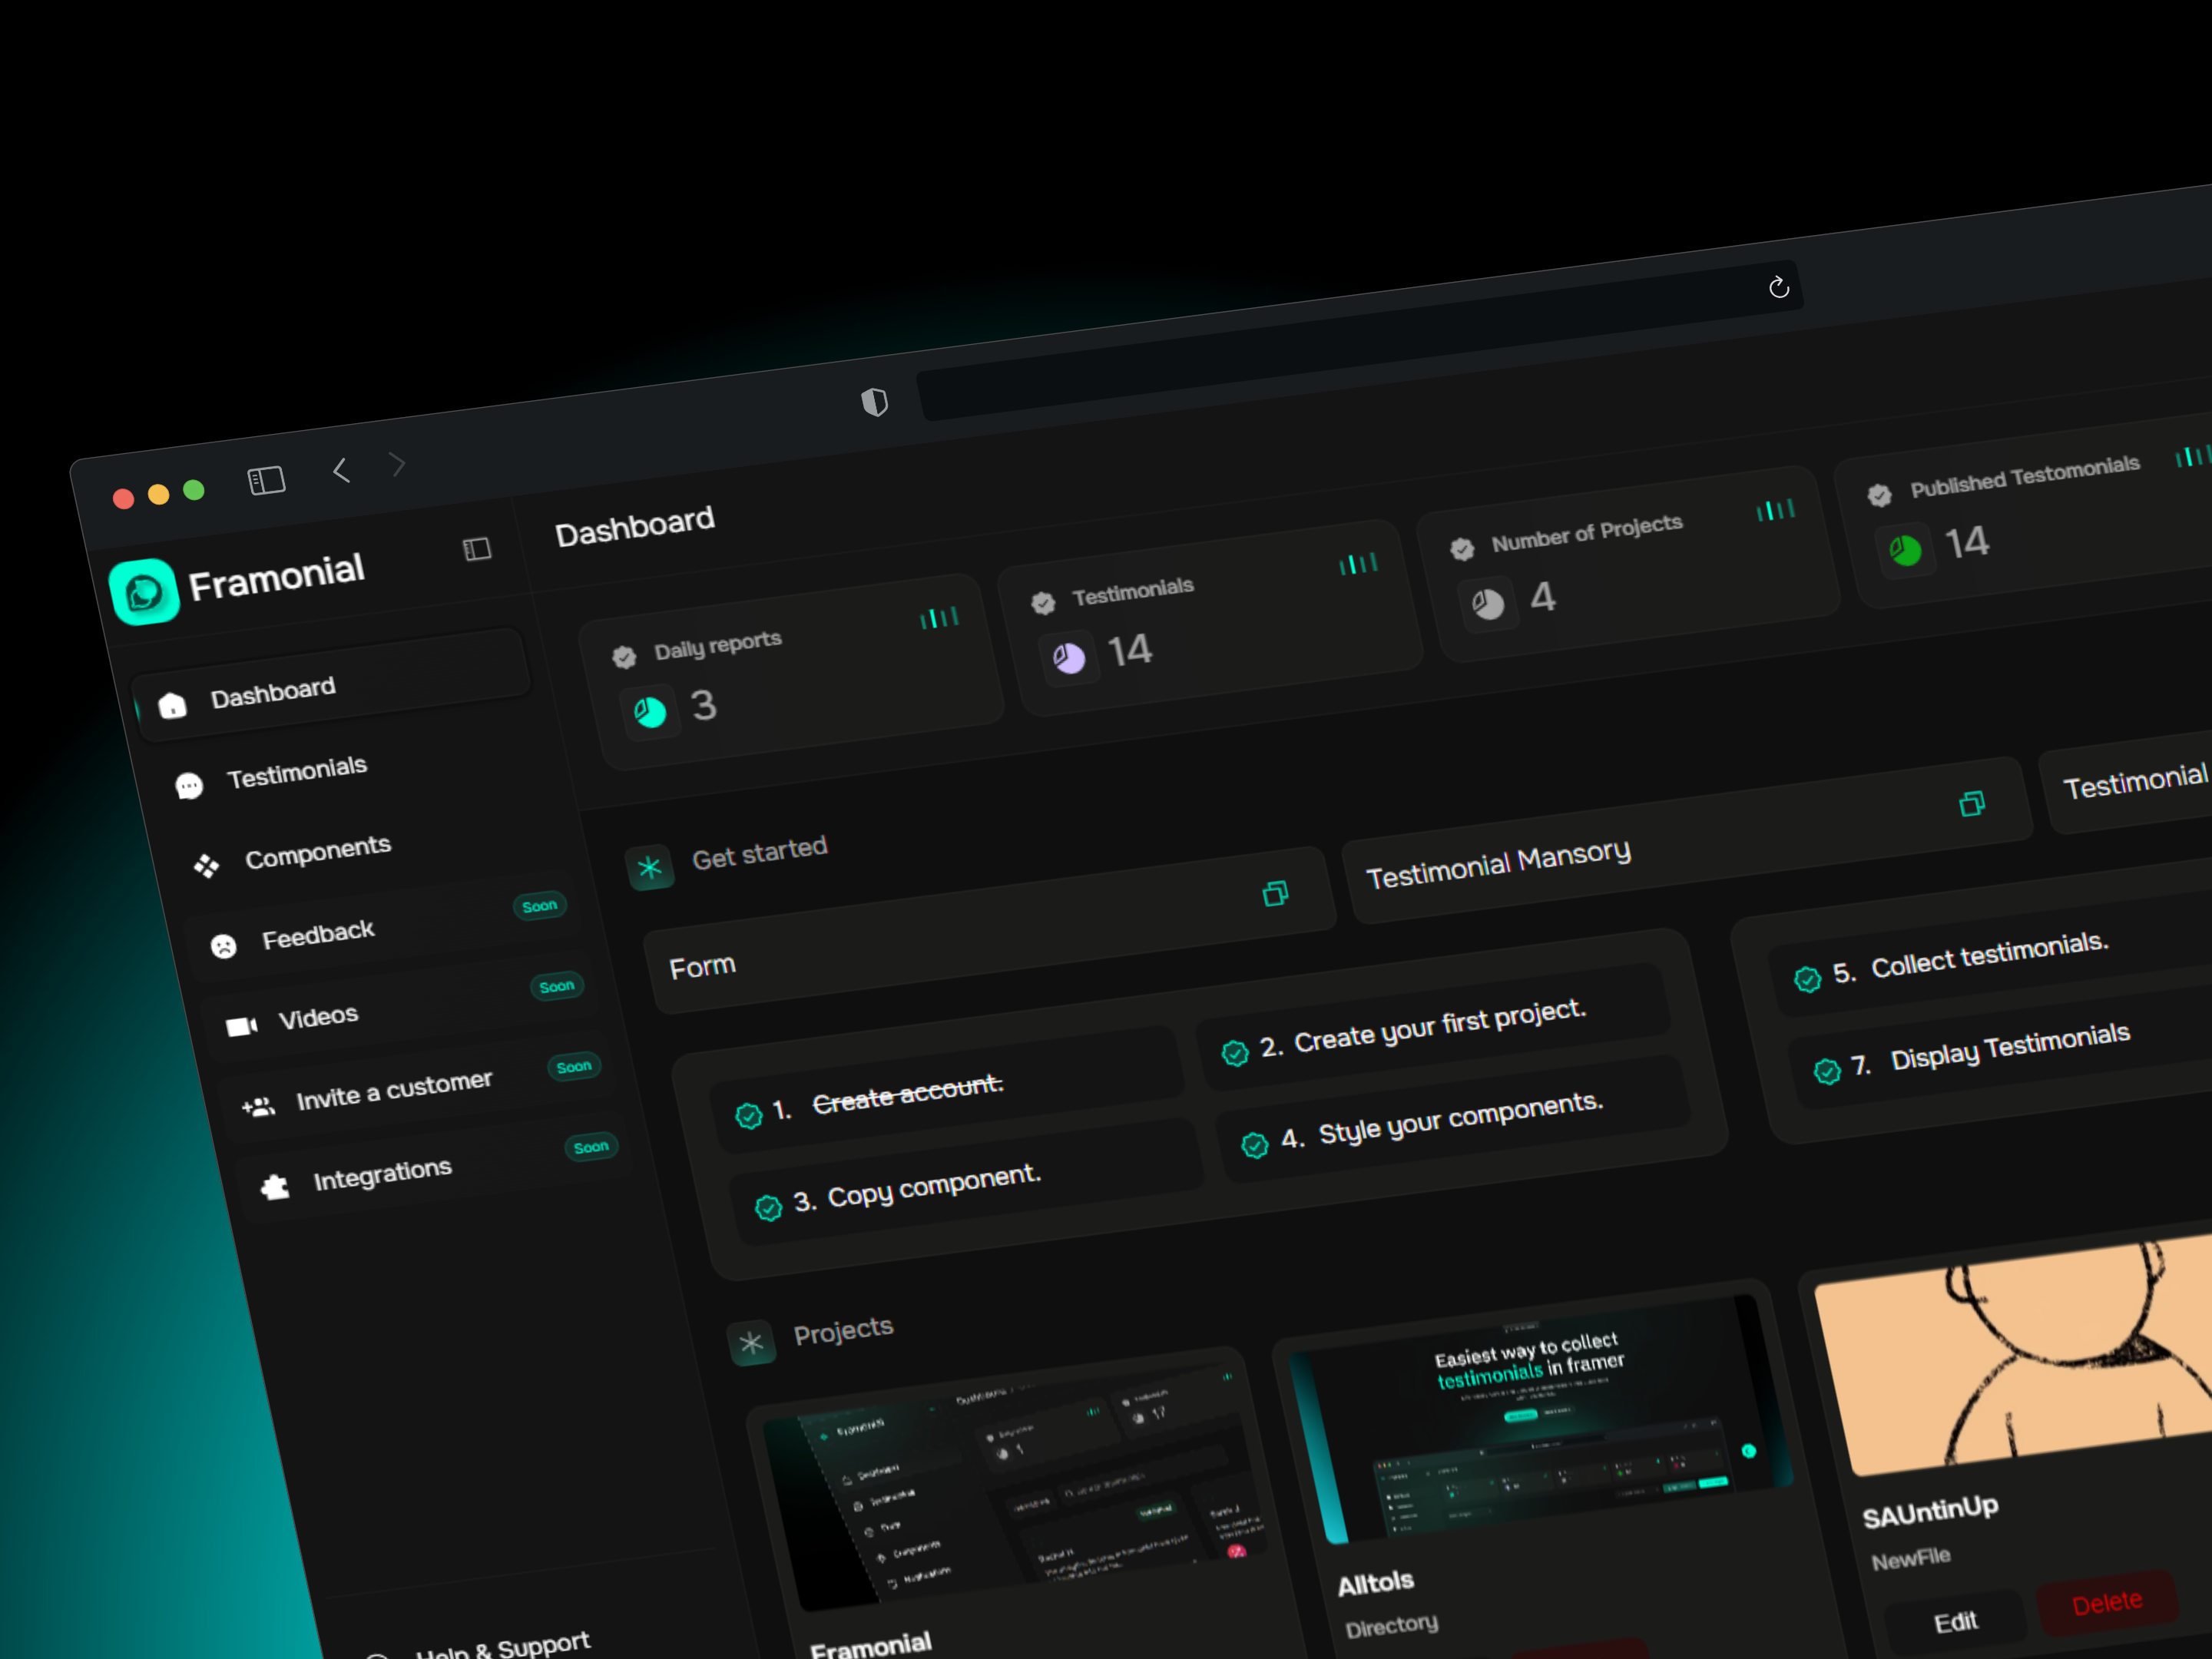The image size is (2212, 1659).
Task: Click the Alltols Directory label
Action: click(x=1392, y=1626)
